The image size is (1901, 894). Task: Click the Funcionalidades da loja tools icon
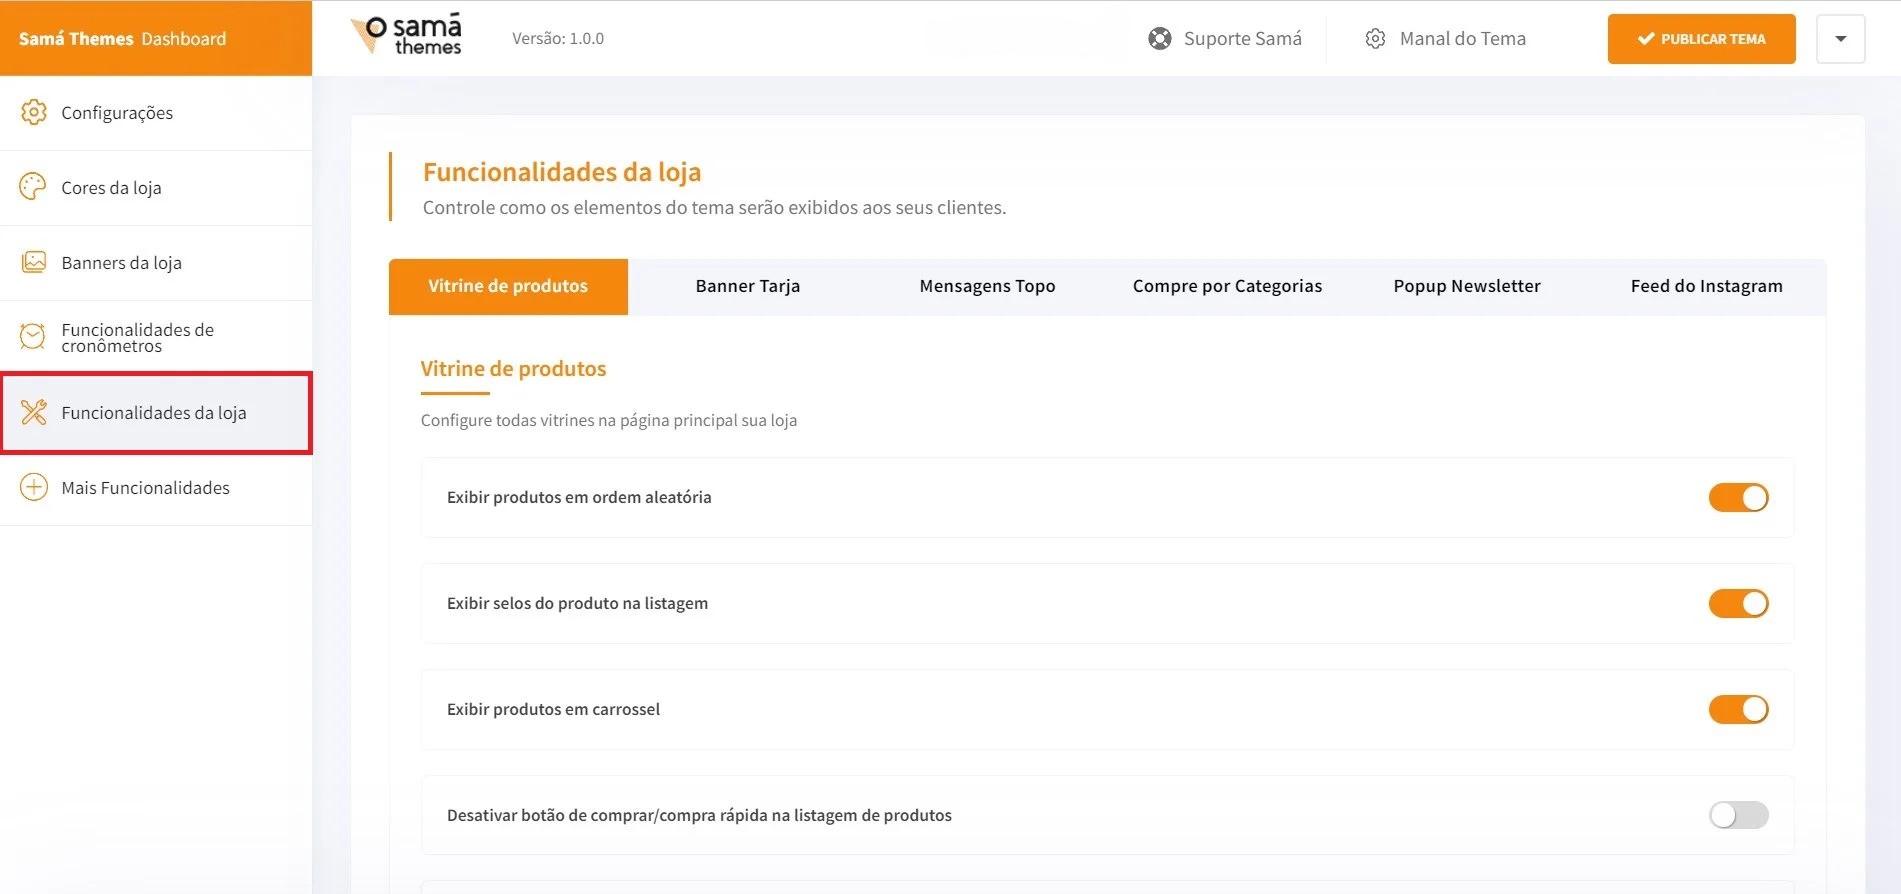pyautogui.click(x=34, y=412)
